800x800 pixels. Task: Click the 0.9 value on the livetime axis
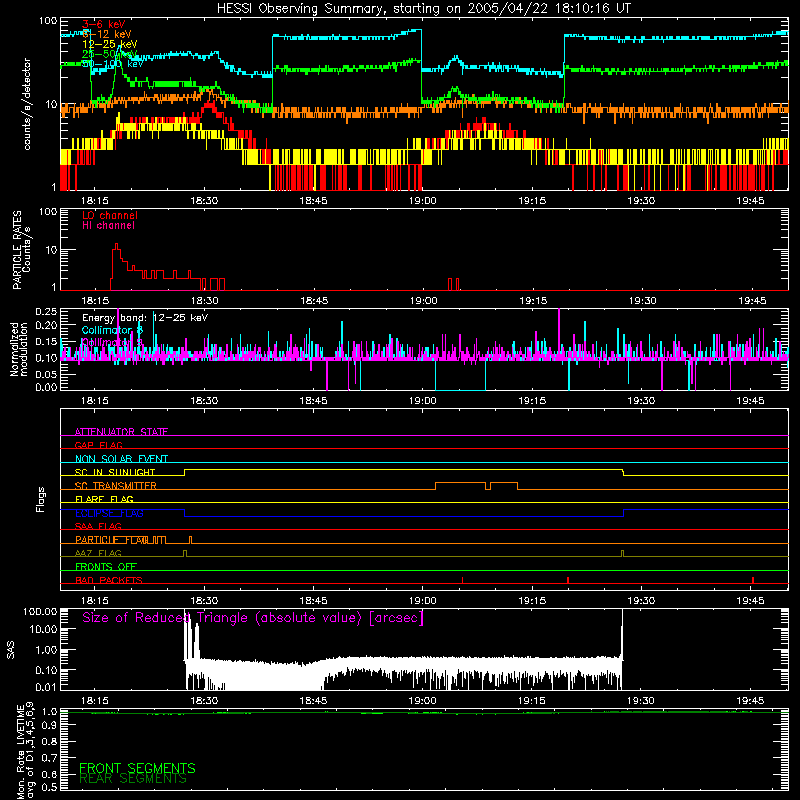tap(49, 726)
